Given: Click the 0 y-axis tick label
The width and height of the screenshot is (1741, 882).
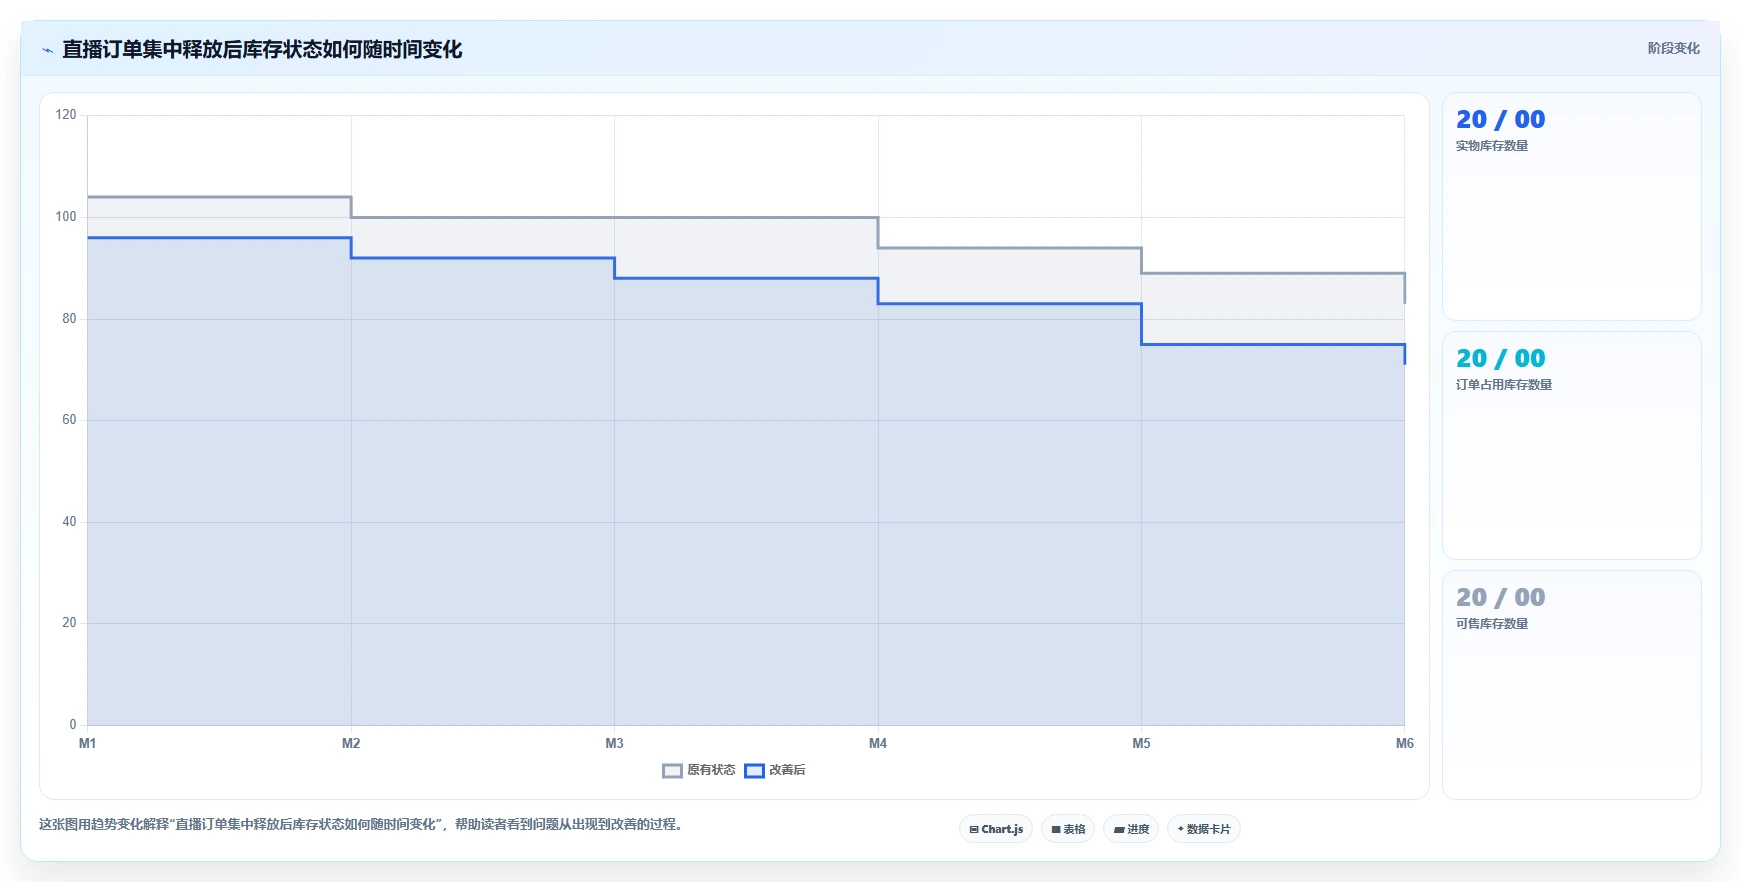Looking at the screenshot, I should pos(73,724).
